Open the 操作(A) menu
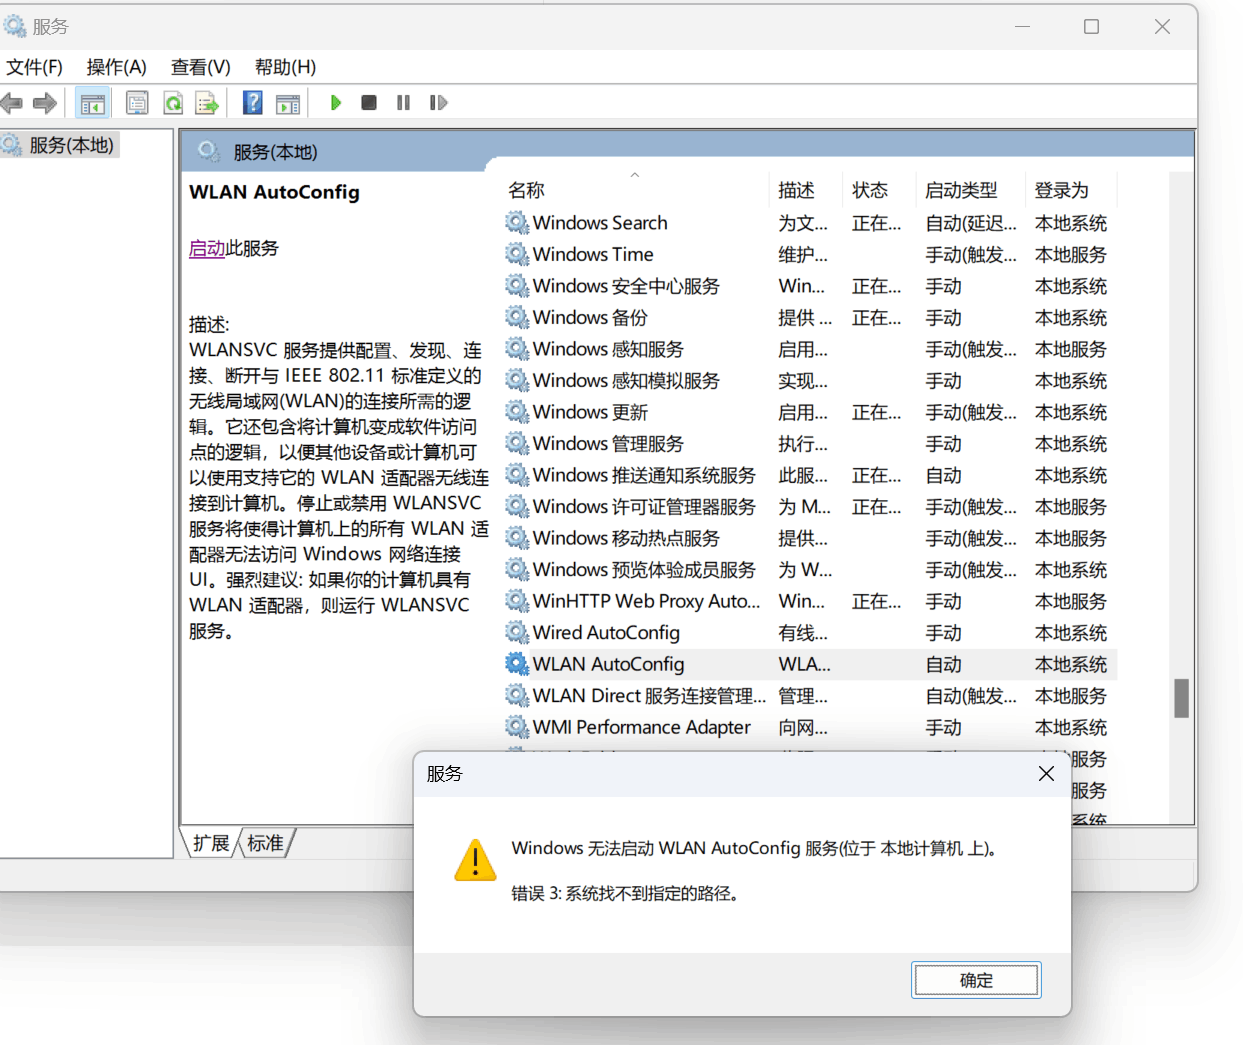Viewport: 1243px width, 1045px height. coord(116,67)
